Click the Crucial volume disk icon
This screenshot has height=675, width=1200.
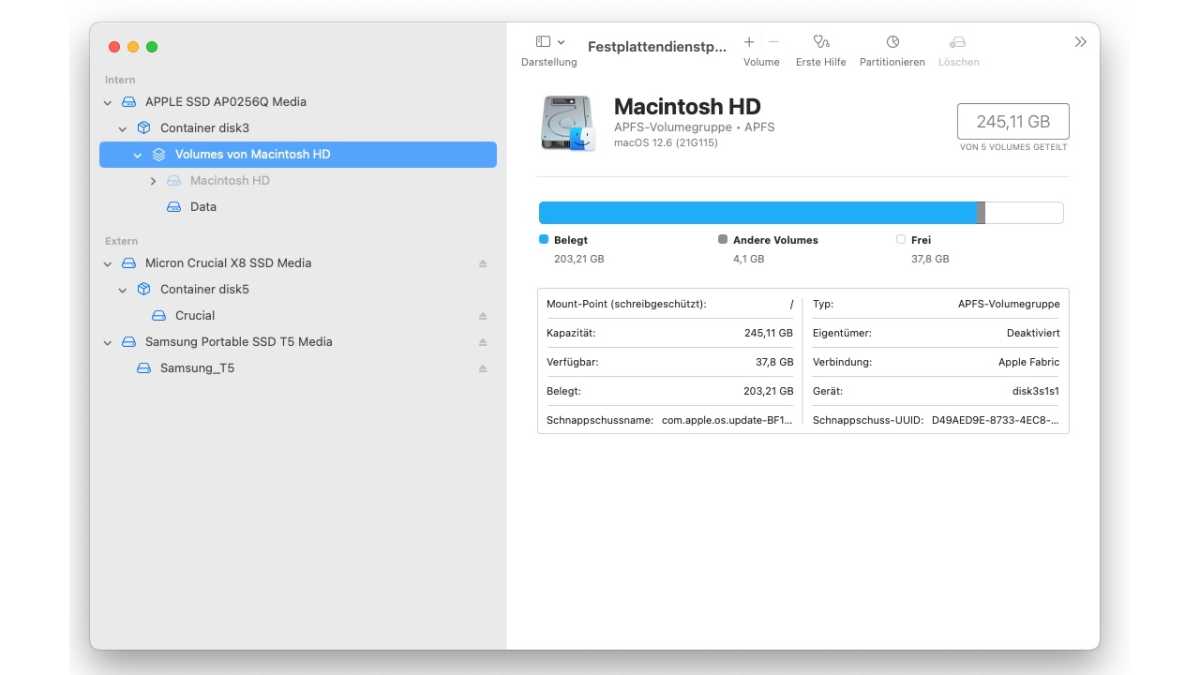(x=159, y=315)
